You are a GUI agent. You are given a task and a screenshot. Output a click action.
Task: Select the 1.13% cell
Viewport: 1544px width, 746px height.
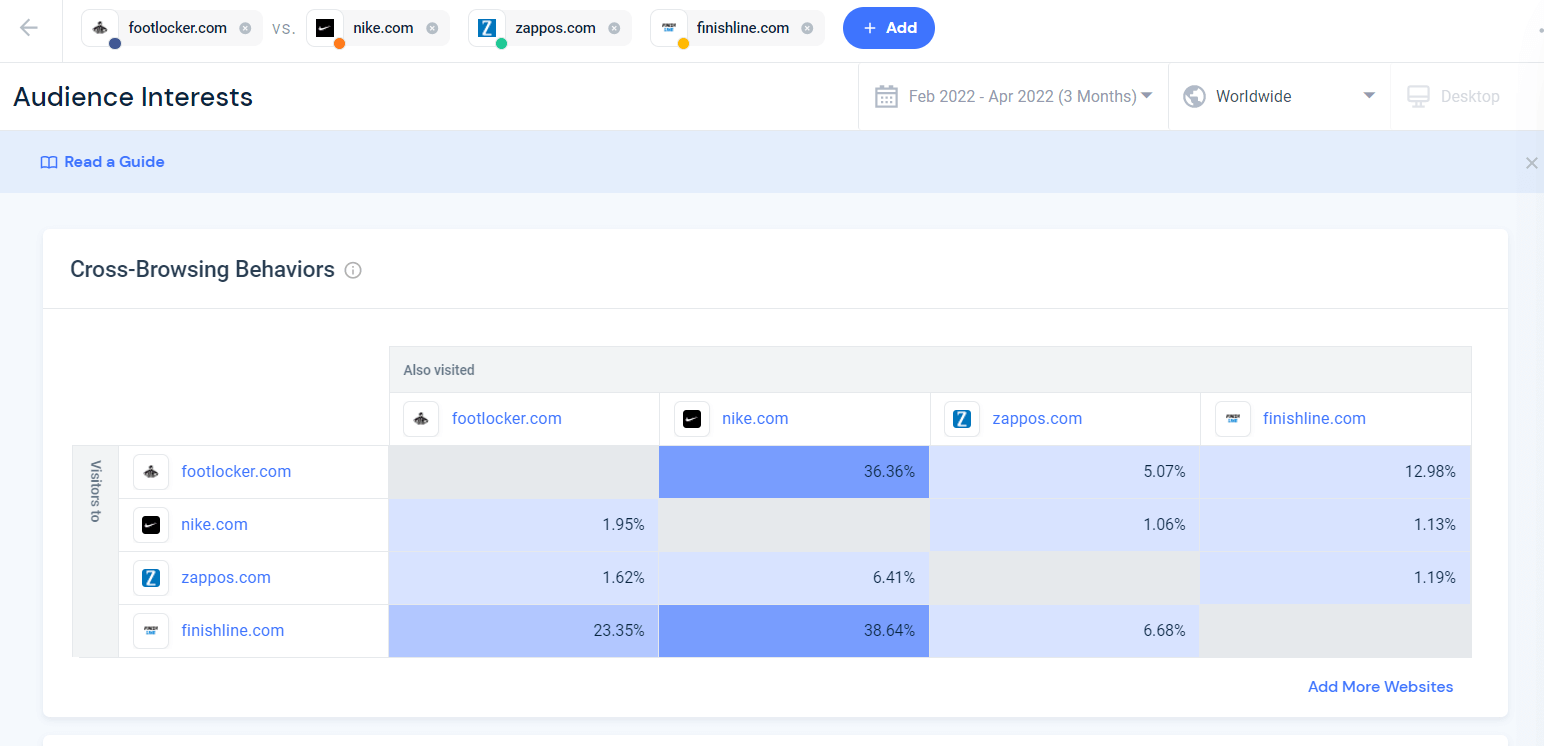1336,525
